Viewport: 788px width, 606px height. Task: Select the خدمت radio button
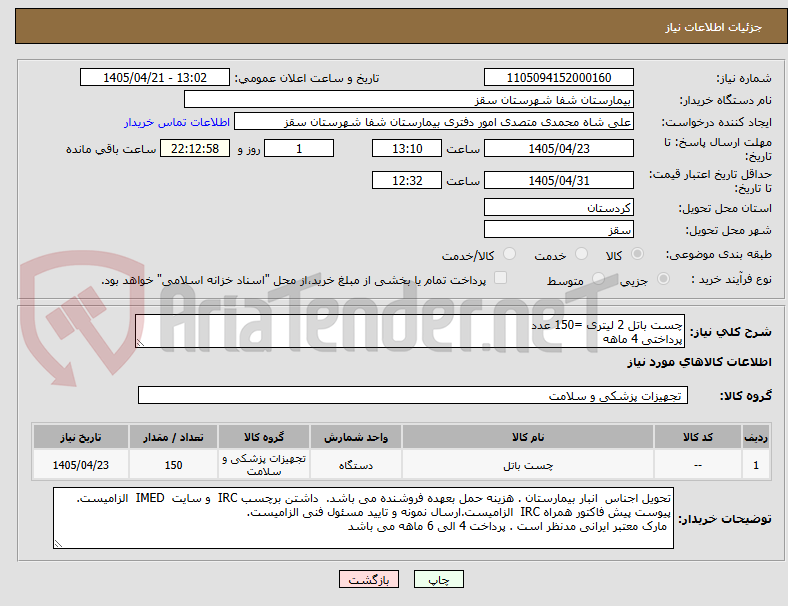[581, 254]
